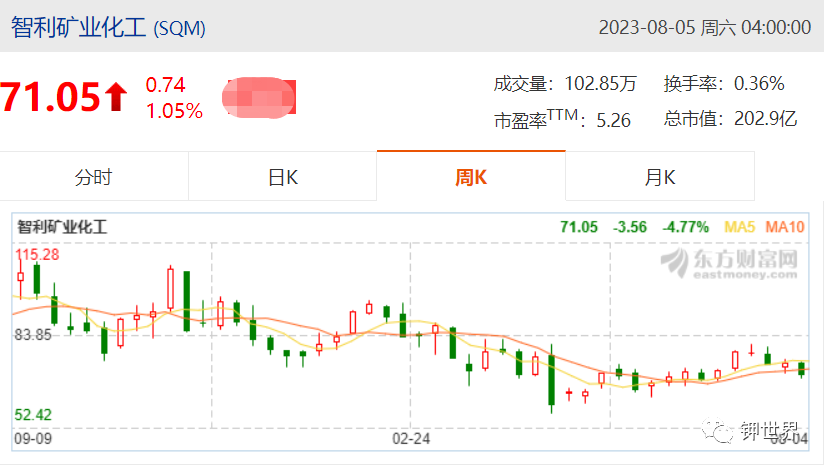Click the 52.42 low price label
The width and height of the screenshot is (826, 467).
[x=33, y=415]
